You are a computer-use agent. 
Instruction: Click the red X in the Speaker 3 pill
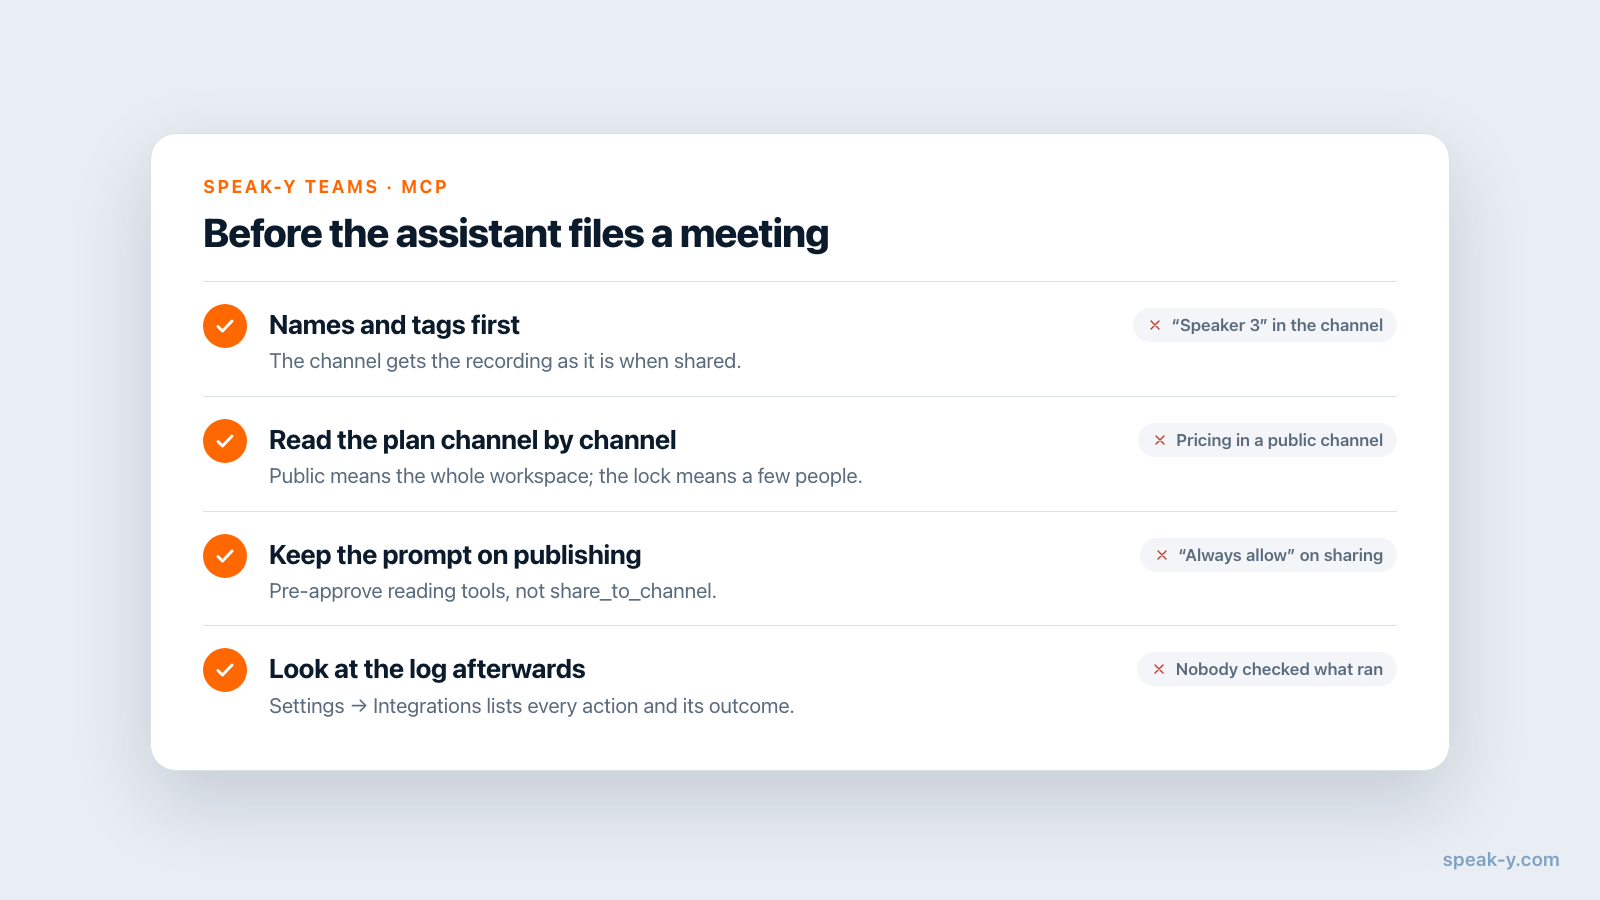point(1155,325)
